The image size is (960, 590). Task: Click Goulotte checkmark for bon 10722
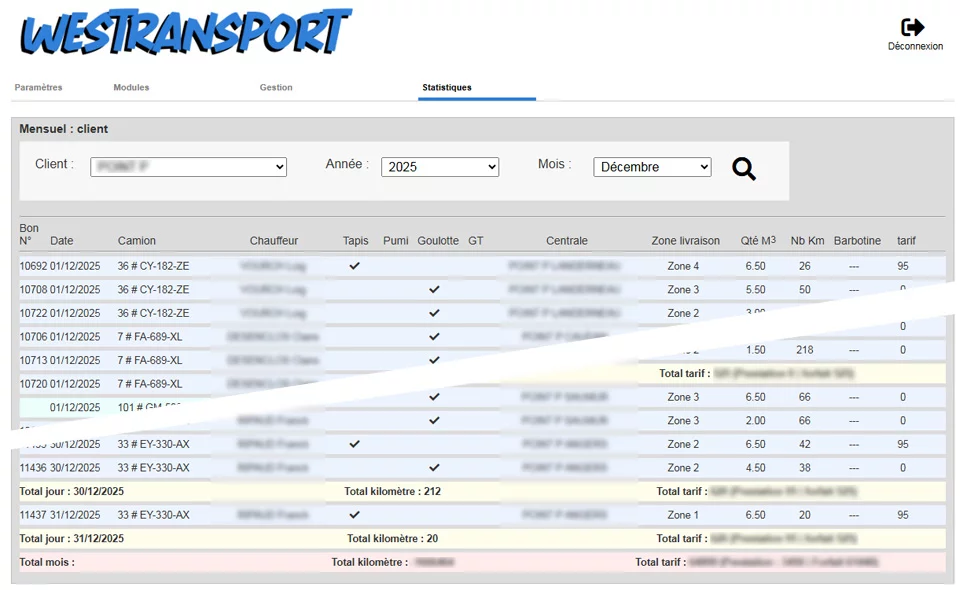434,313
